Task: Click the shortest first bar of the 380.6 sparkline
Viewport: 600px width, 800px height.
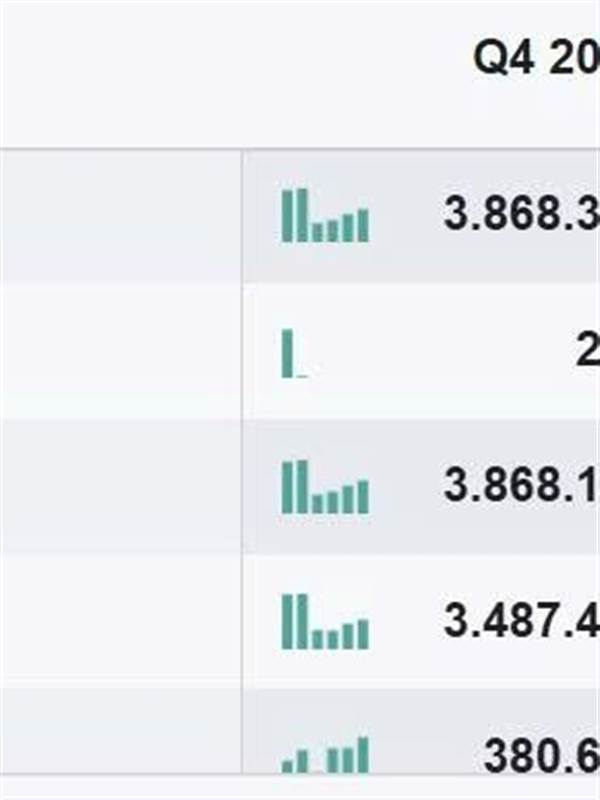Action: point(287,767)
